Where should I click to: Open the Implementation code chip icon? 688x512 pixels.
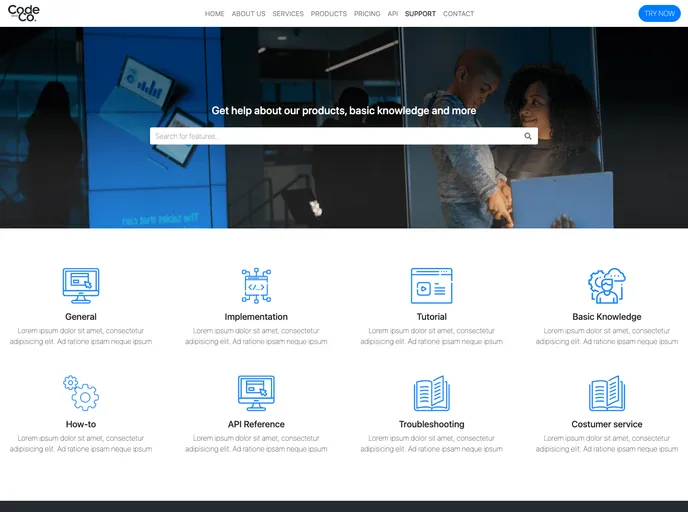[256, 285]
